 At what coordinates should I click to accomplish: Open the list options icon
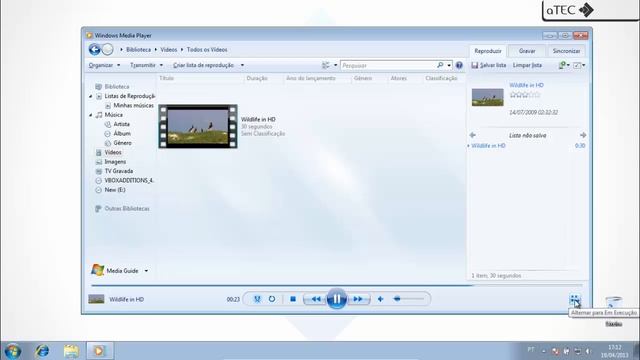564,65
